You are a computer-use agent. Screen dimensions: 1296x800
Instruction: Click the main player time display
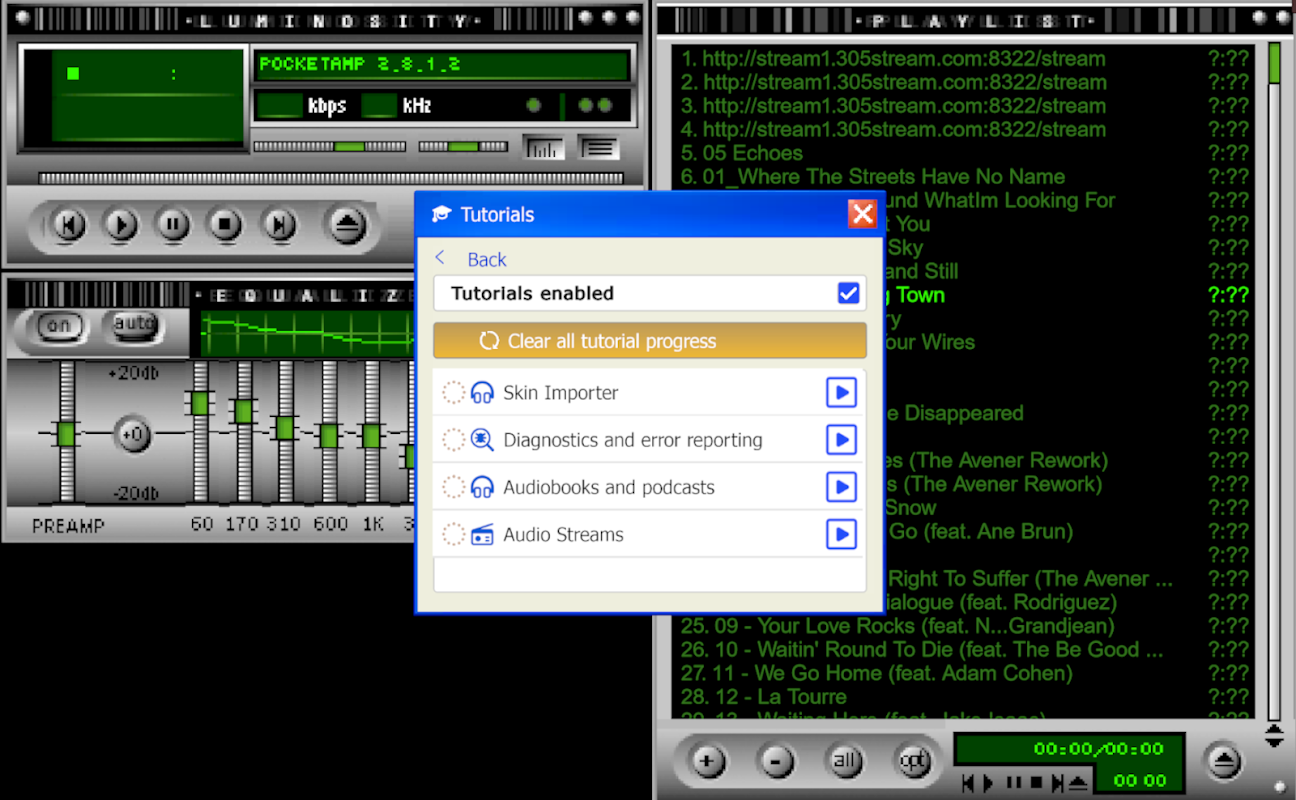(x=148, y=95)
